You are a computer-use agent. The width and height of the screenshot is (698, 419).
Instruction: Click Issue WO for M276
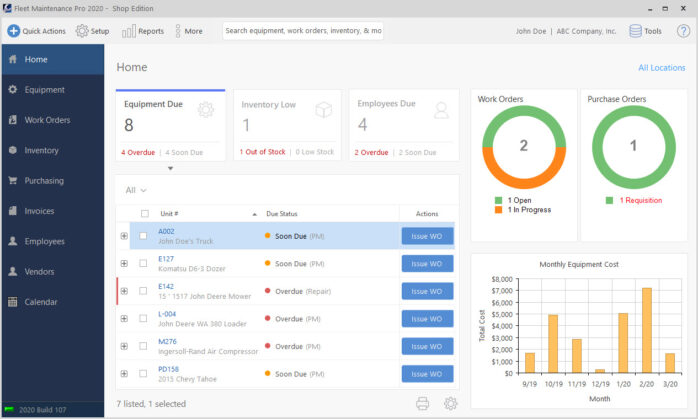click(426, 346)
